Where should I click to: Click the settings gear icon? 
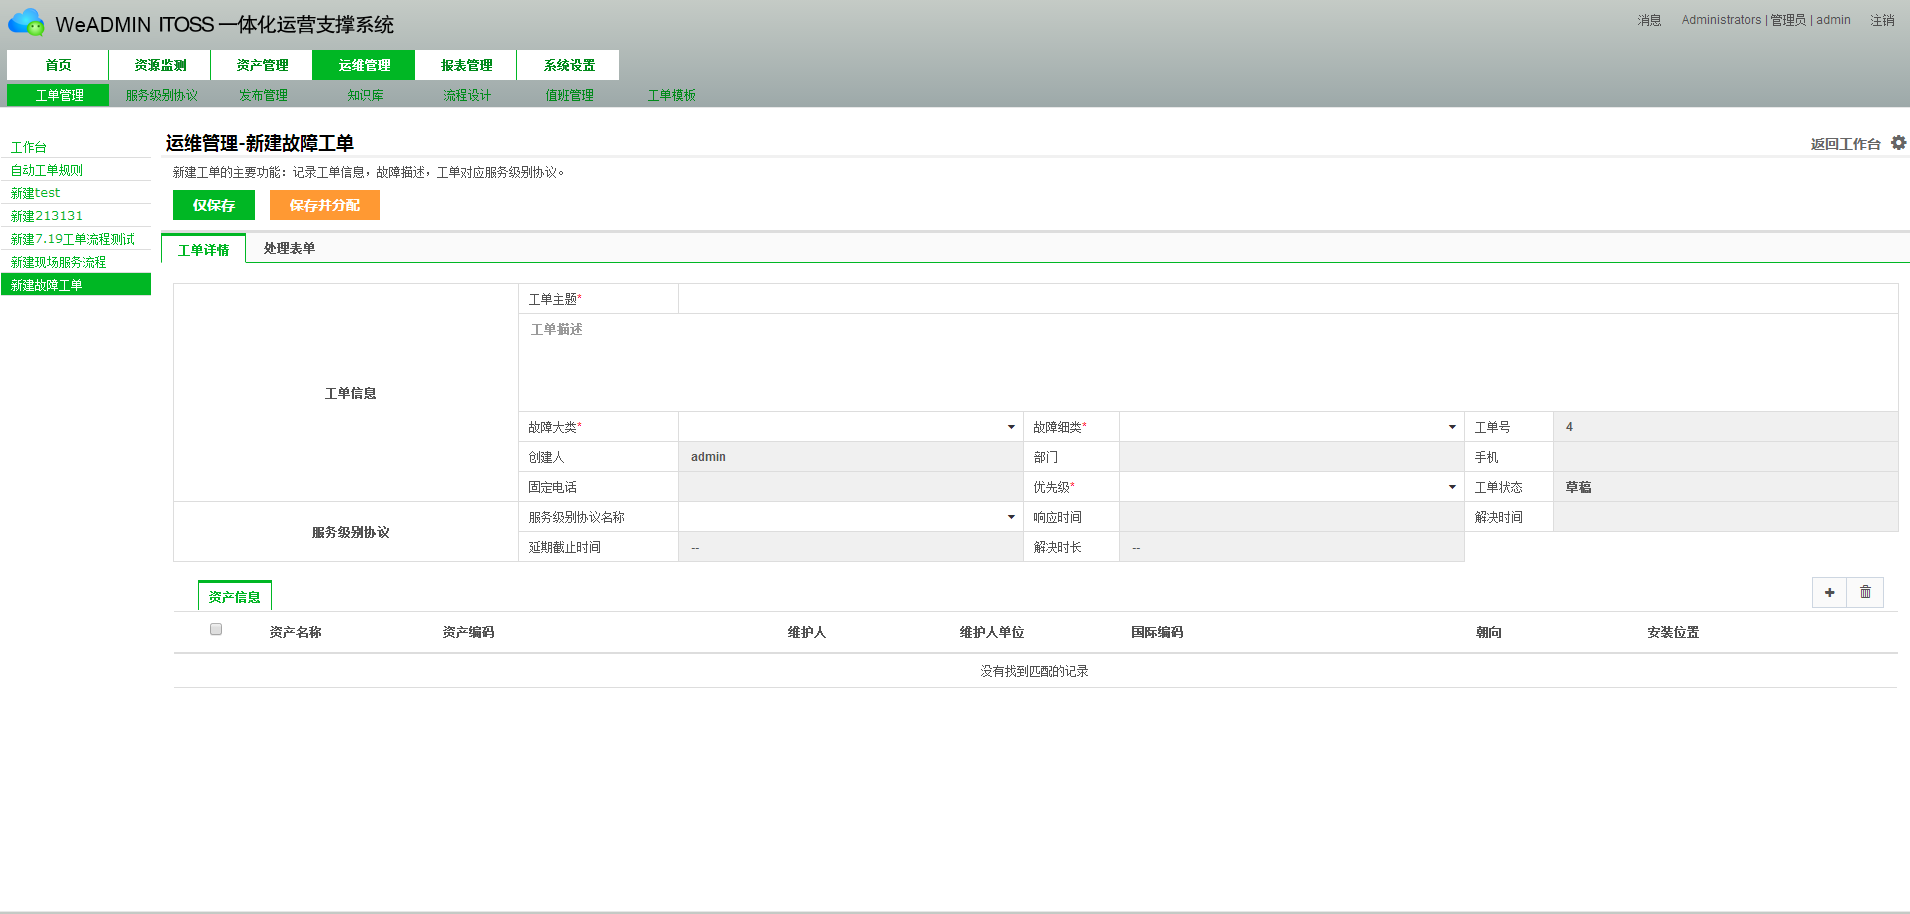pos(1898,143)
